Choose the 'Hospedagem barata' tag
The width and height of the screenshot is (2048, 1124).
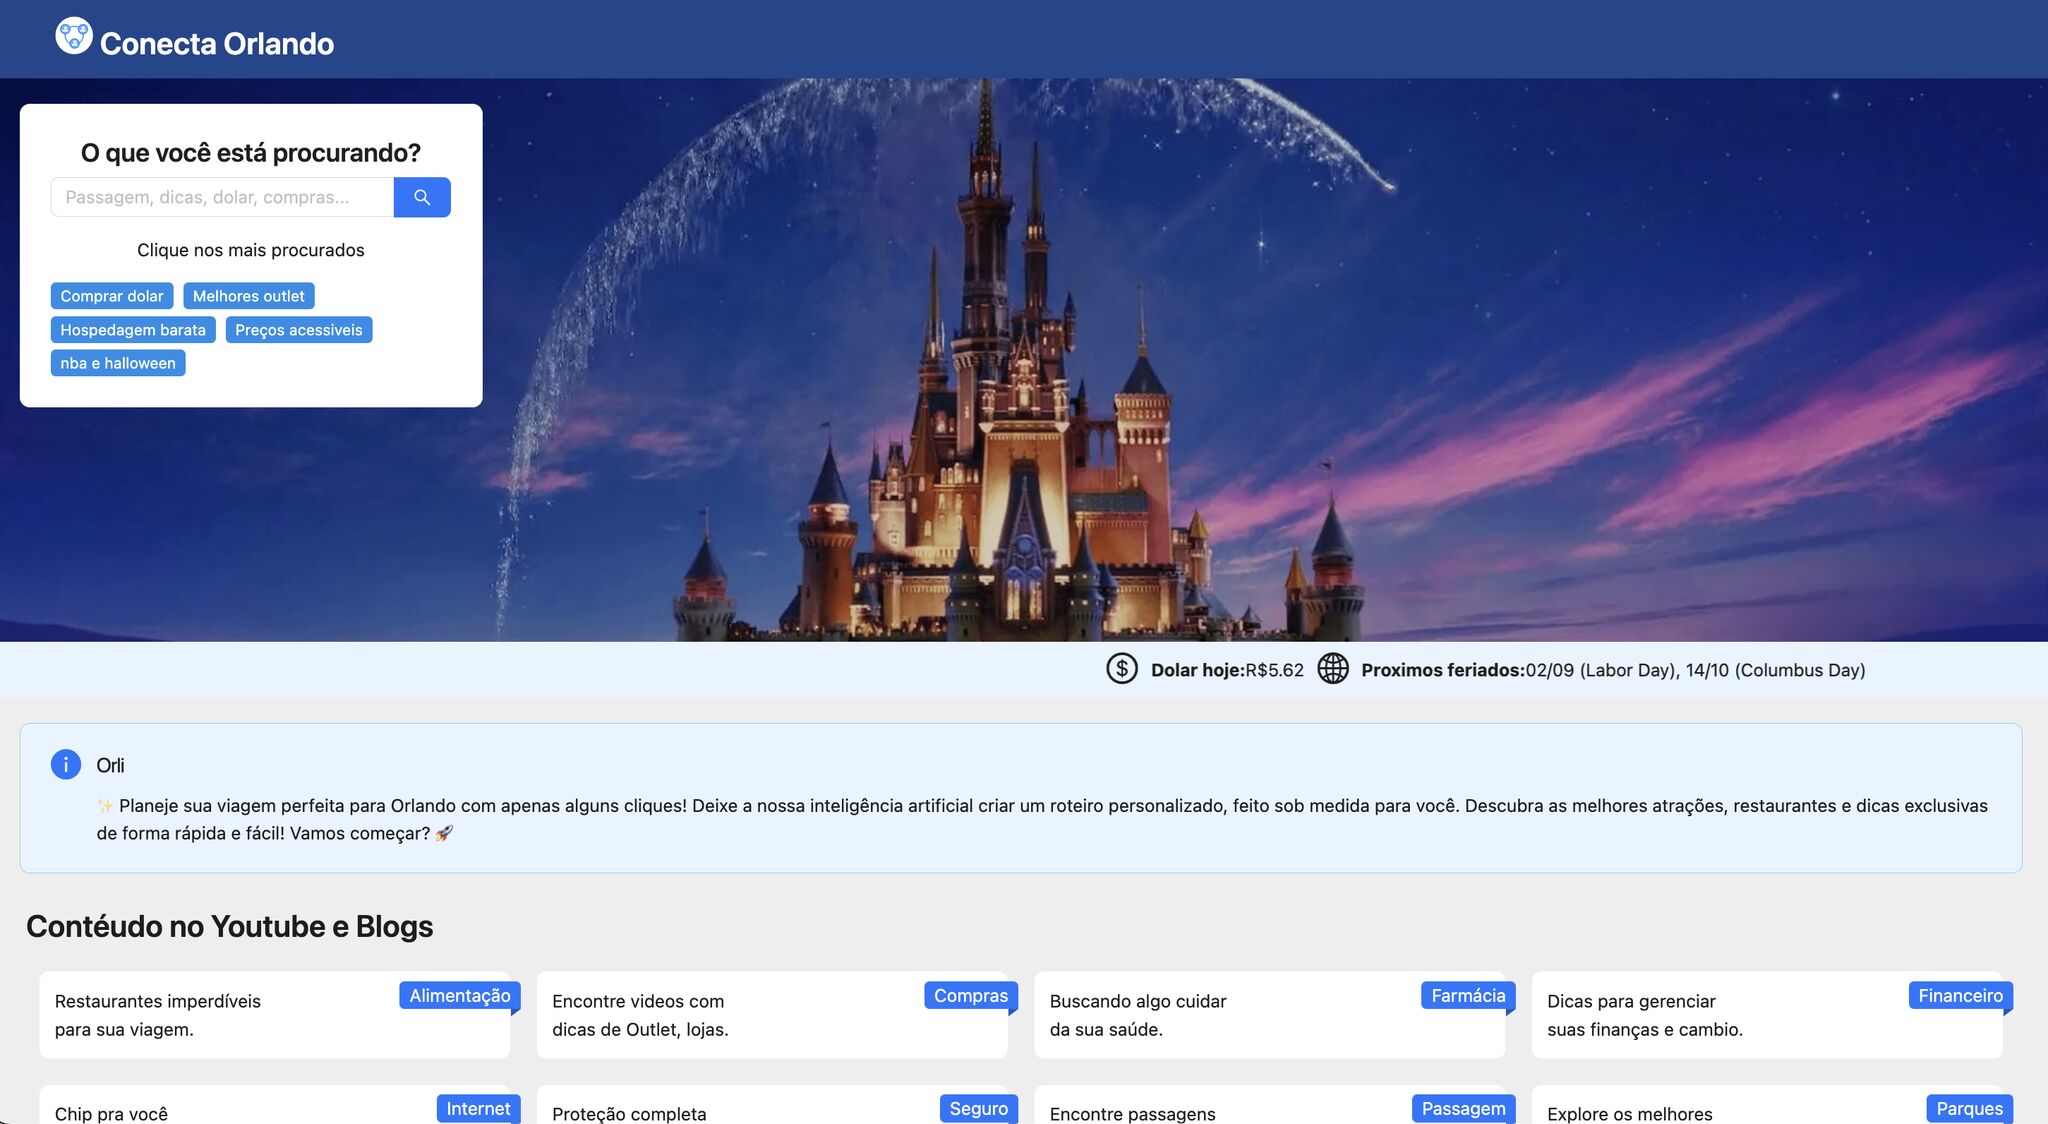133,330
